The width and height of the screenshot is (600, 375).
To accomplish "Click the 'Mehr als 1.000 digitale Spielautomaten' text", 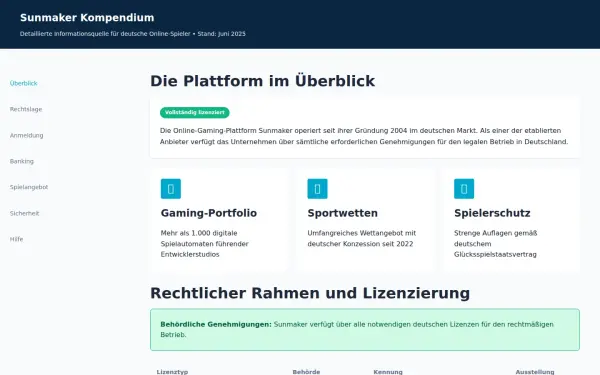I will click(x=205, y=244).
